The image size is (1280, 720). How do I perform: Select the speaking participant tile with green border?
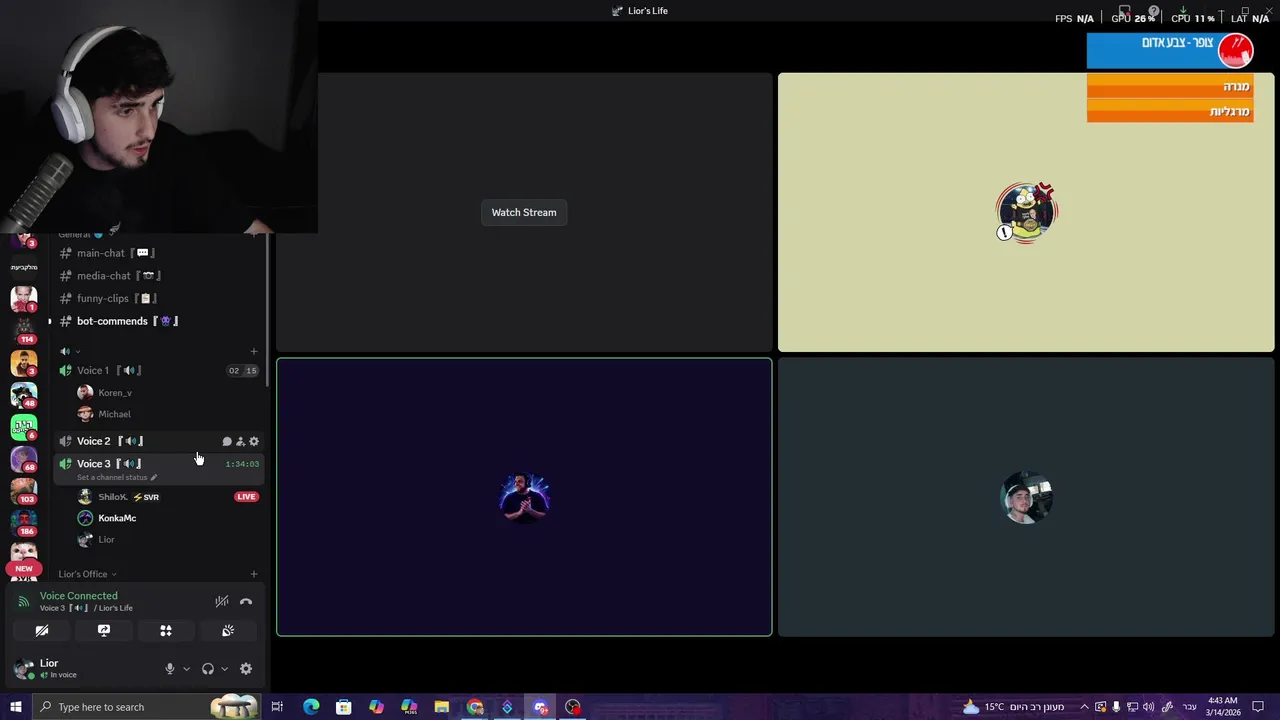tap(524, 497)
